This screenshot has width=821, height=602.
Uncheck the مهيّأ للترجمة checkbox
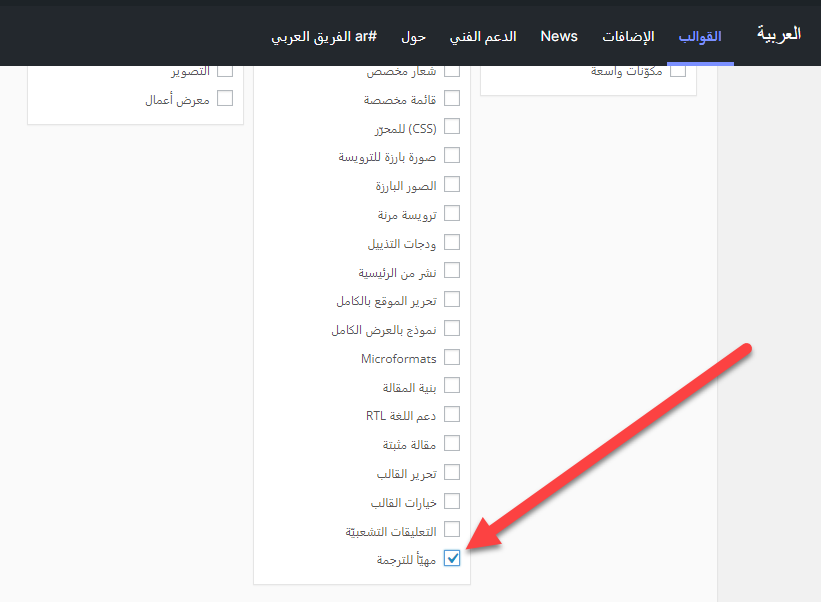pyautogui.click(x=452, y=559)
